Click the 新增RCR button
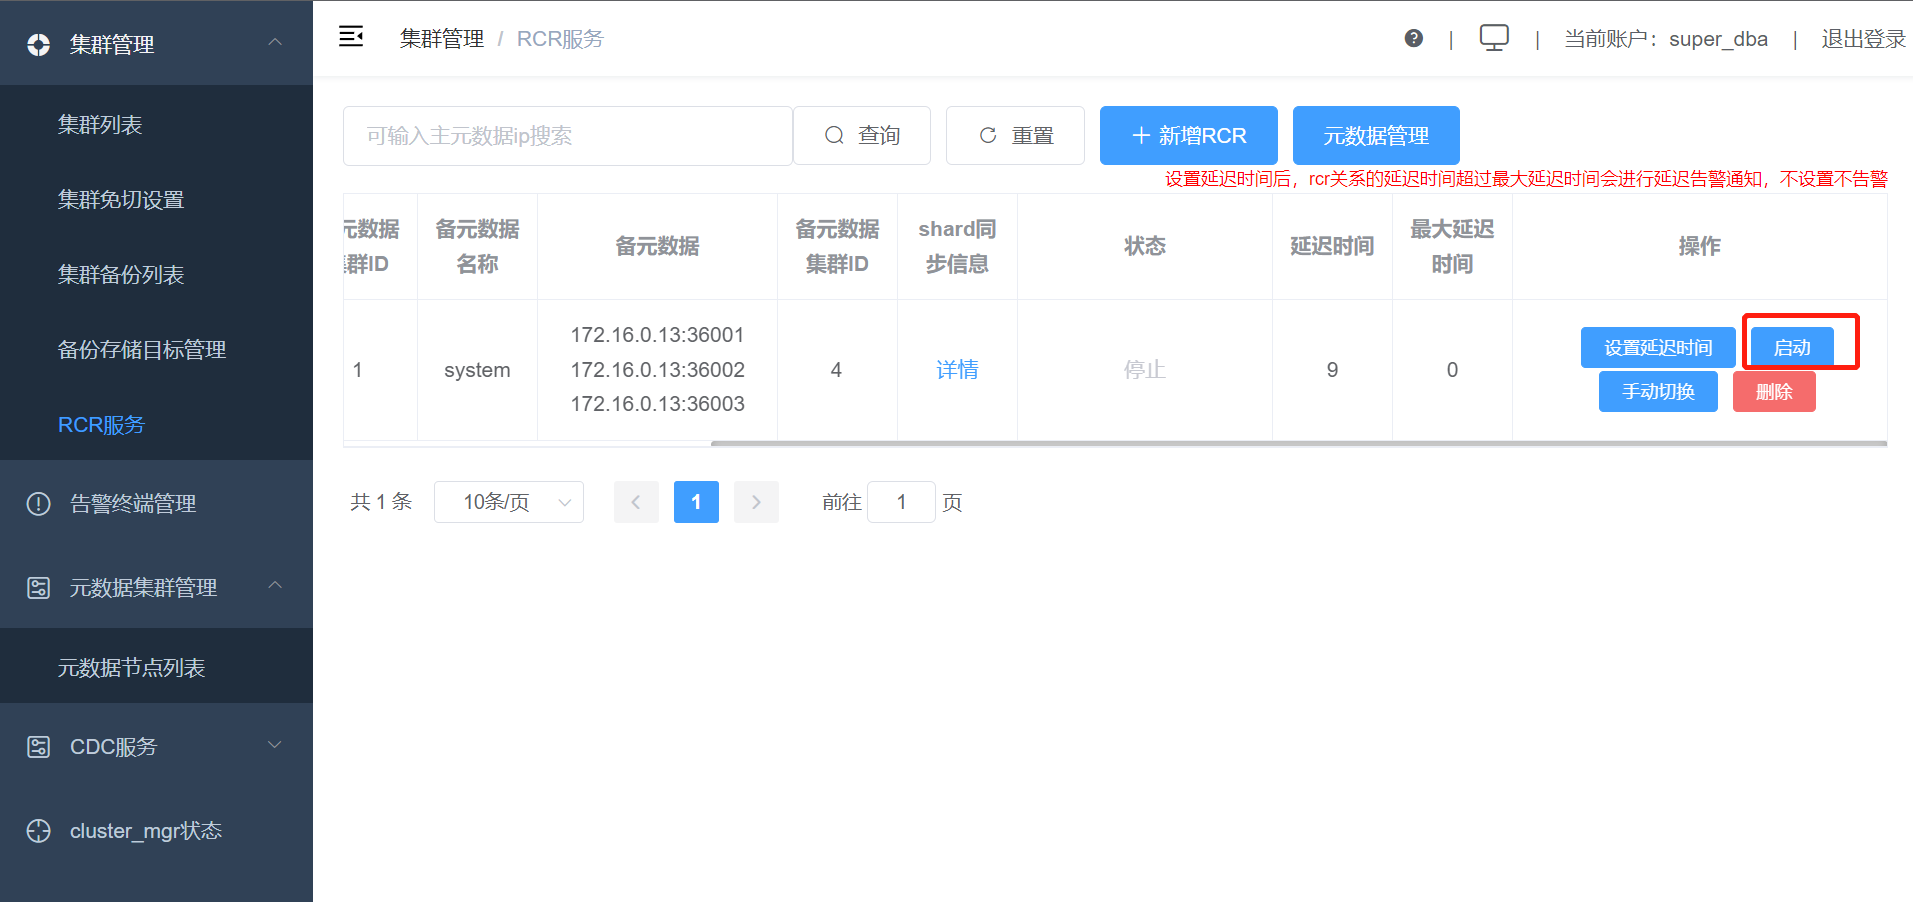This screenshot has height=902, width=1913. (x=1189, y=135)
